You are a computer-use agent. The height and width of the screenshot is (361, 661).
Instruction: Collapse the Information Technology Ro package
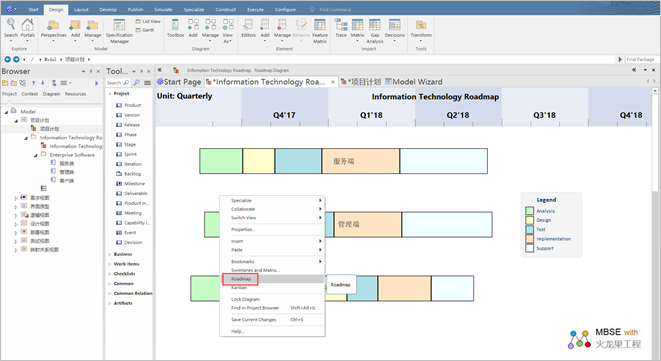tap(26, 138)
